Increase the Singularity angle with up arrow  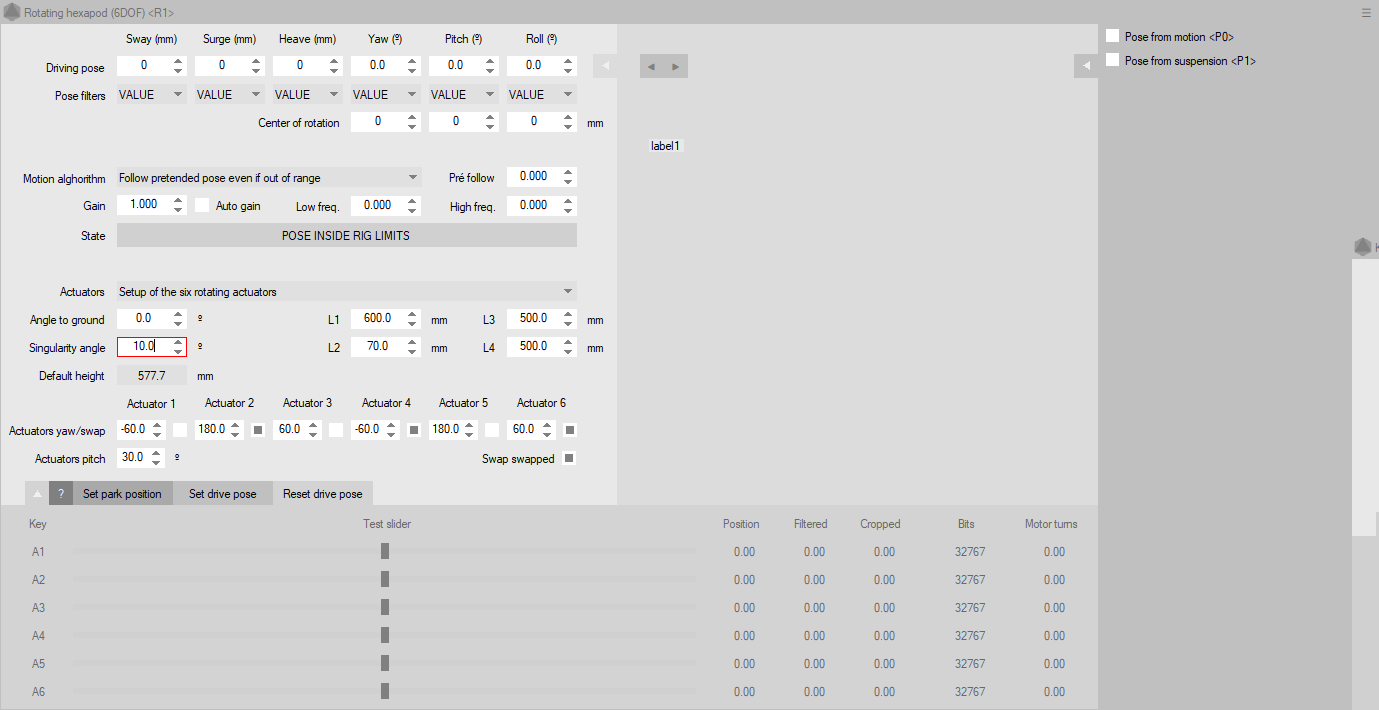[178, 342]
